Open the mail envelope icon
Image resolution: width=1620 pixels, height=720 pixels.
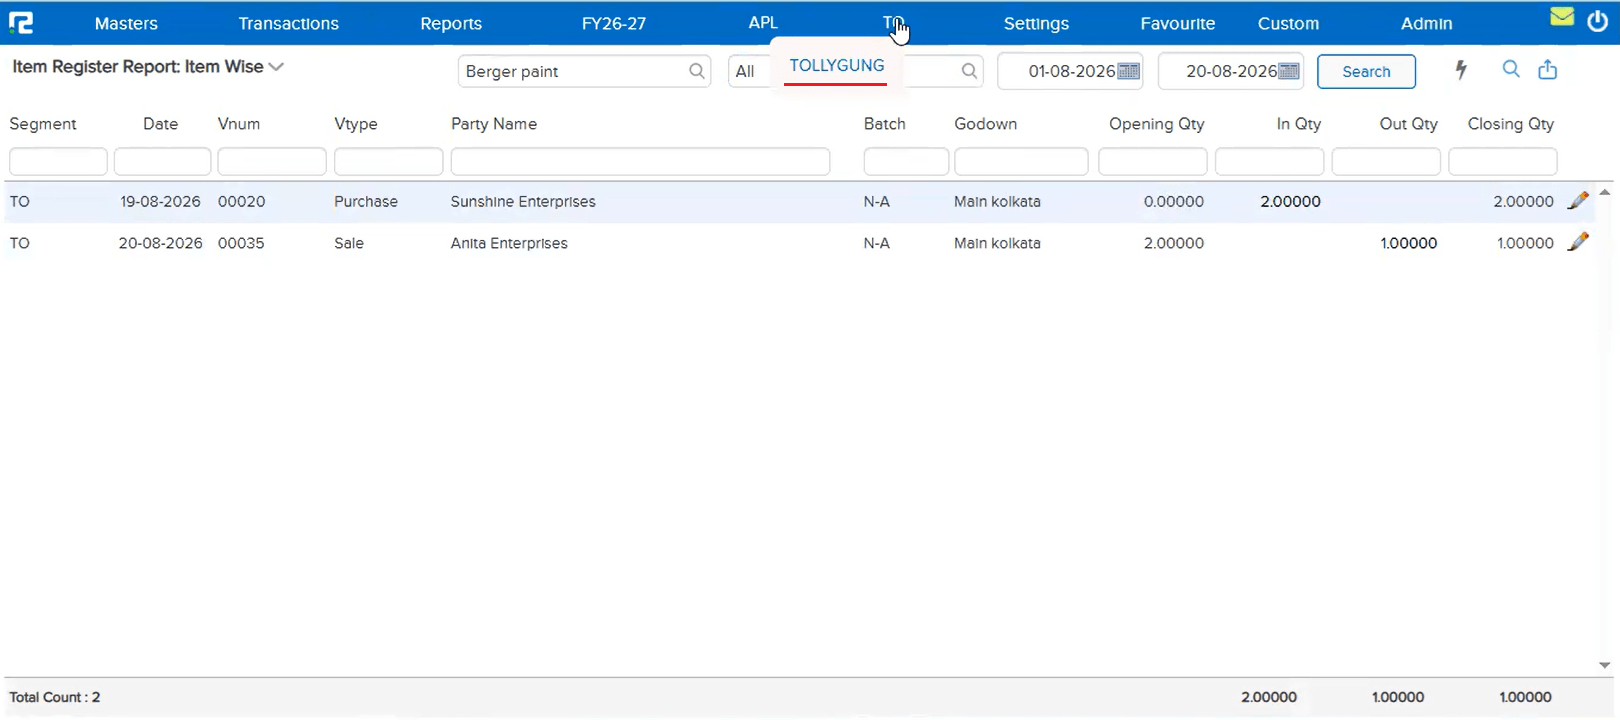tap(1562, 17)
